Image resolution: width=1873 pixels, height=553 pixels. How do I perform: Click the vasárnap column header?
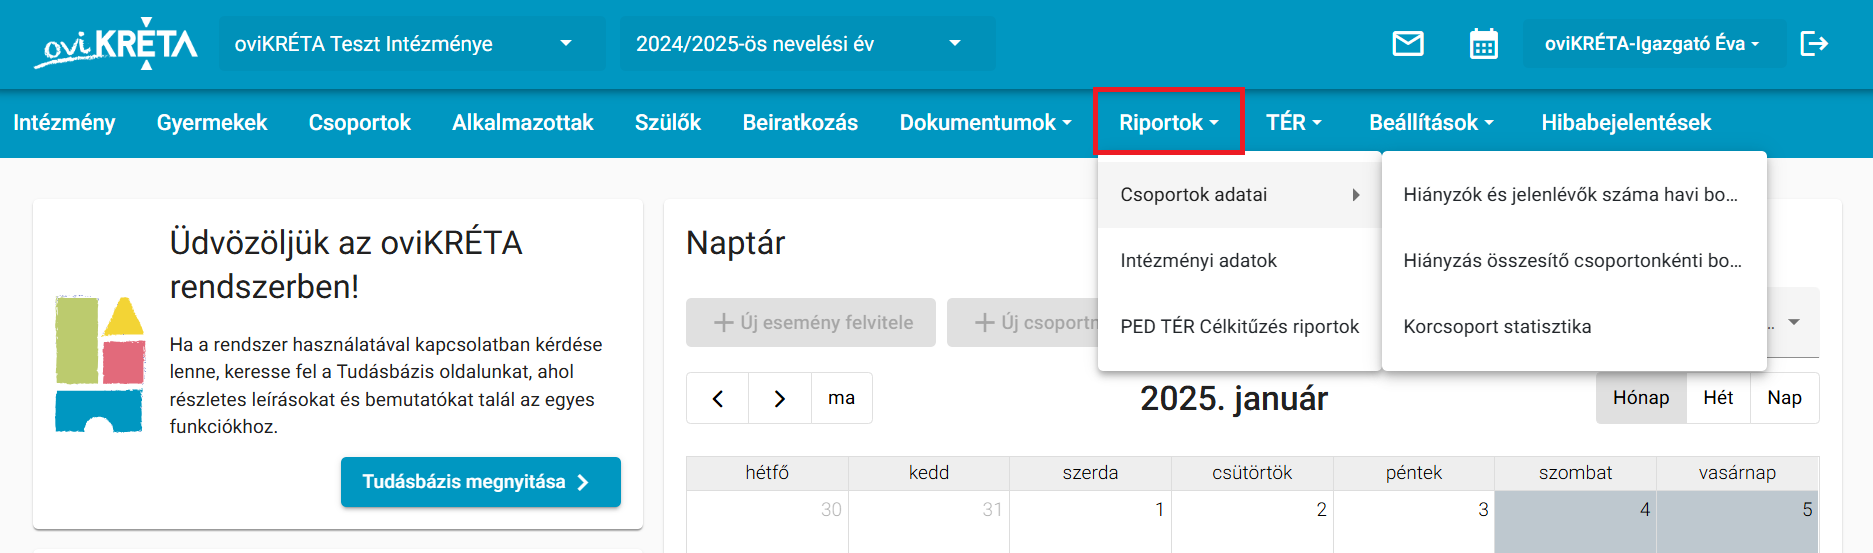(1738, 473)
